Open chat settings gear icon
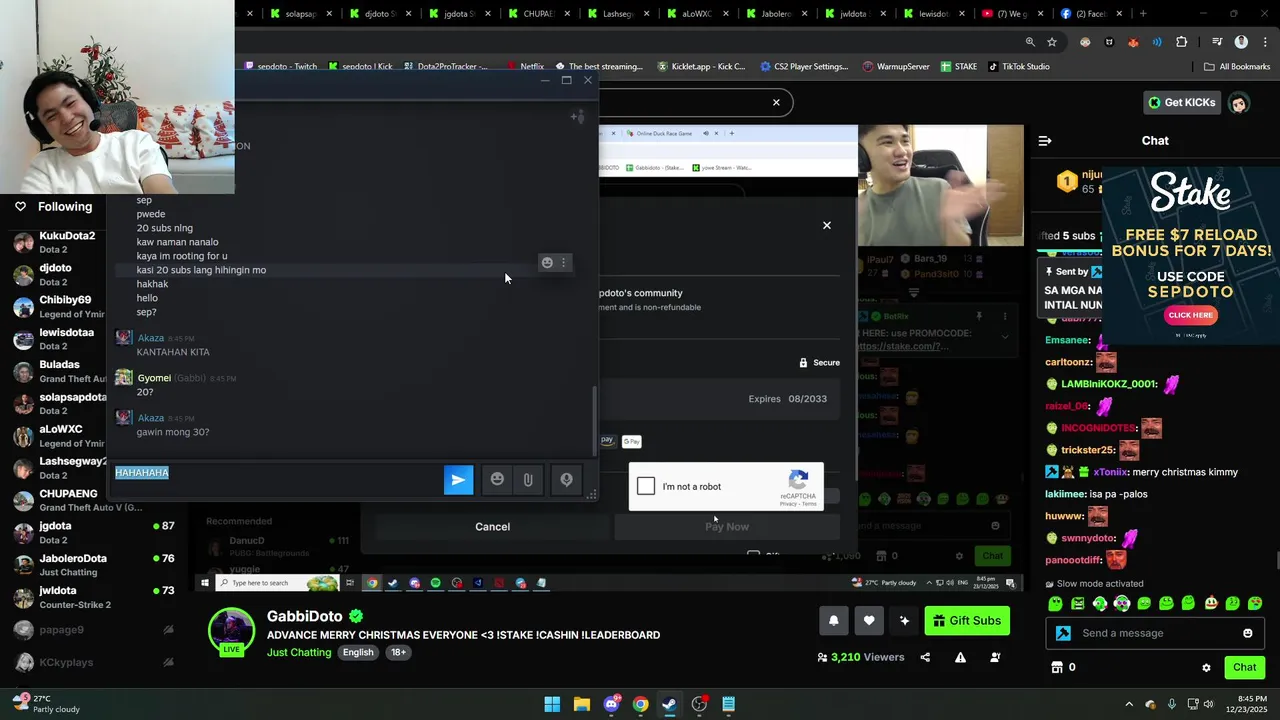 1206,667
